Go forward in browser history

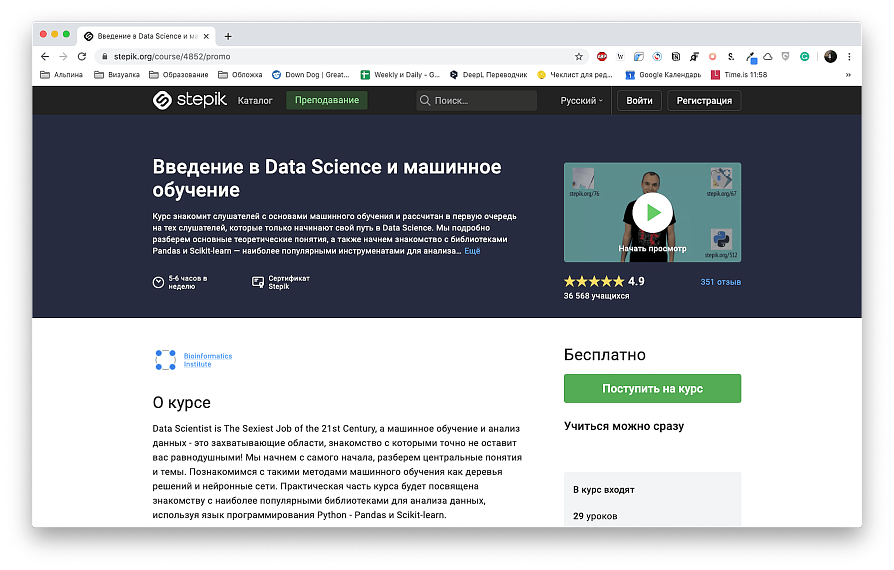point(63,56)
